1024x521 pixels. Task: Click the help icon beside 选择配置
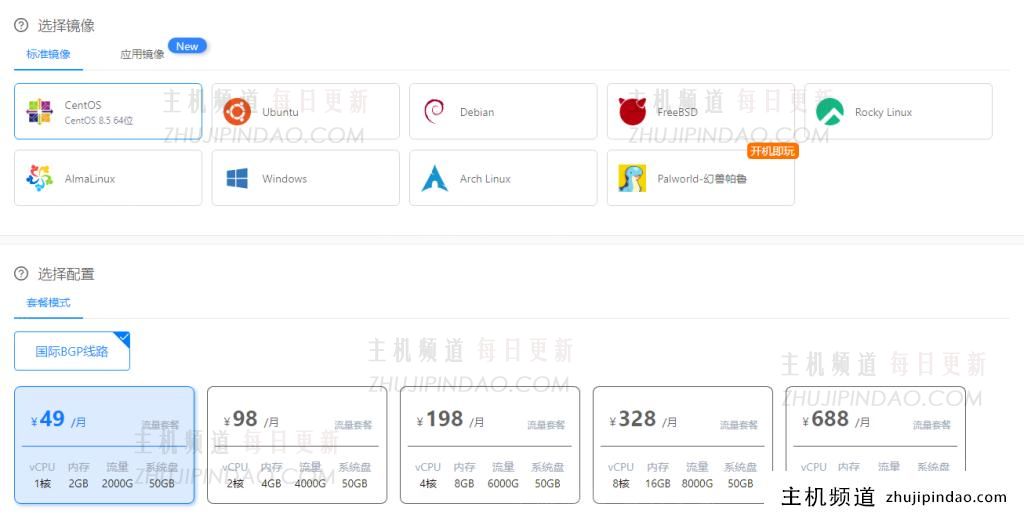tap(21, 274)
